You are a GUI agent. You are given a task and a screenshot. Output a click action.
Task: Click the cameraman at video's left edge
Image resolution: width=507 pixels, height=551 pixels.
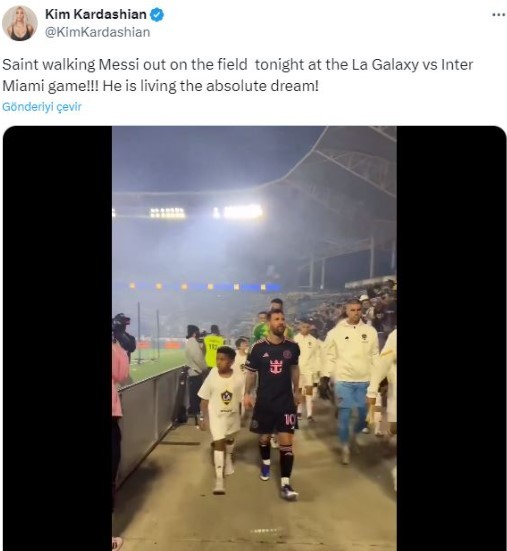(x=123, y=334)
